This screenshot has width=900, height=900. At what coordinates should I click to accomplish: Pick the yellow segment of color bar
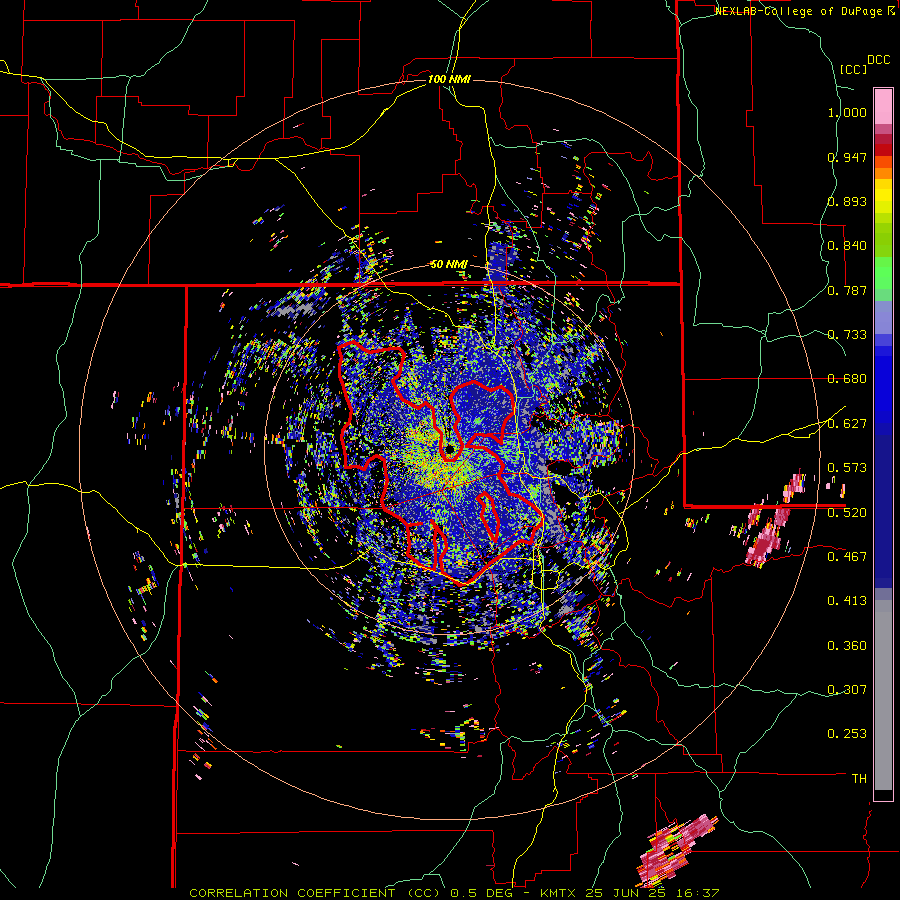tap(883, 196)
